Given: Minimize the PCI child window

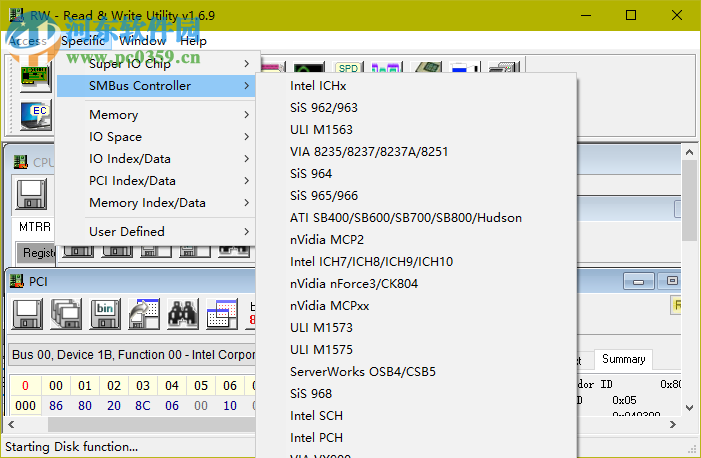Looking at the screenshot, I should click(637, 282).
